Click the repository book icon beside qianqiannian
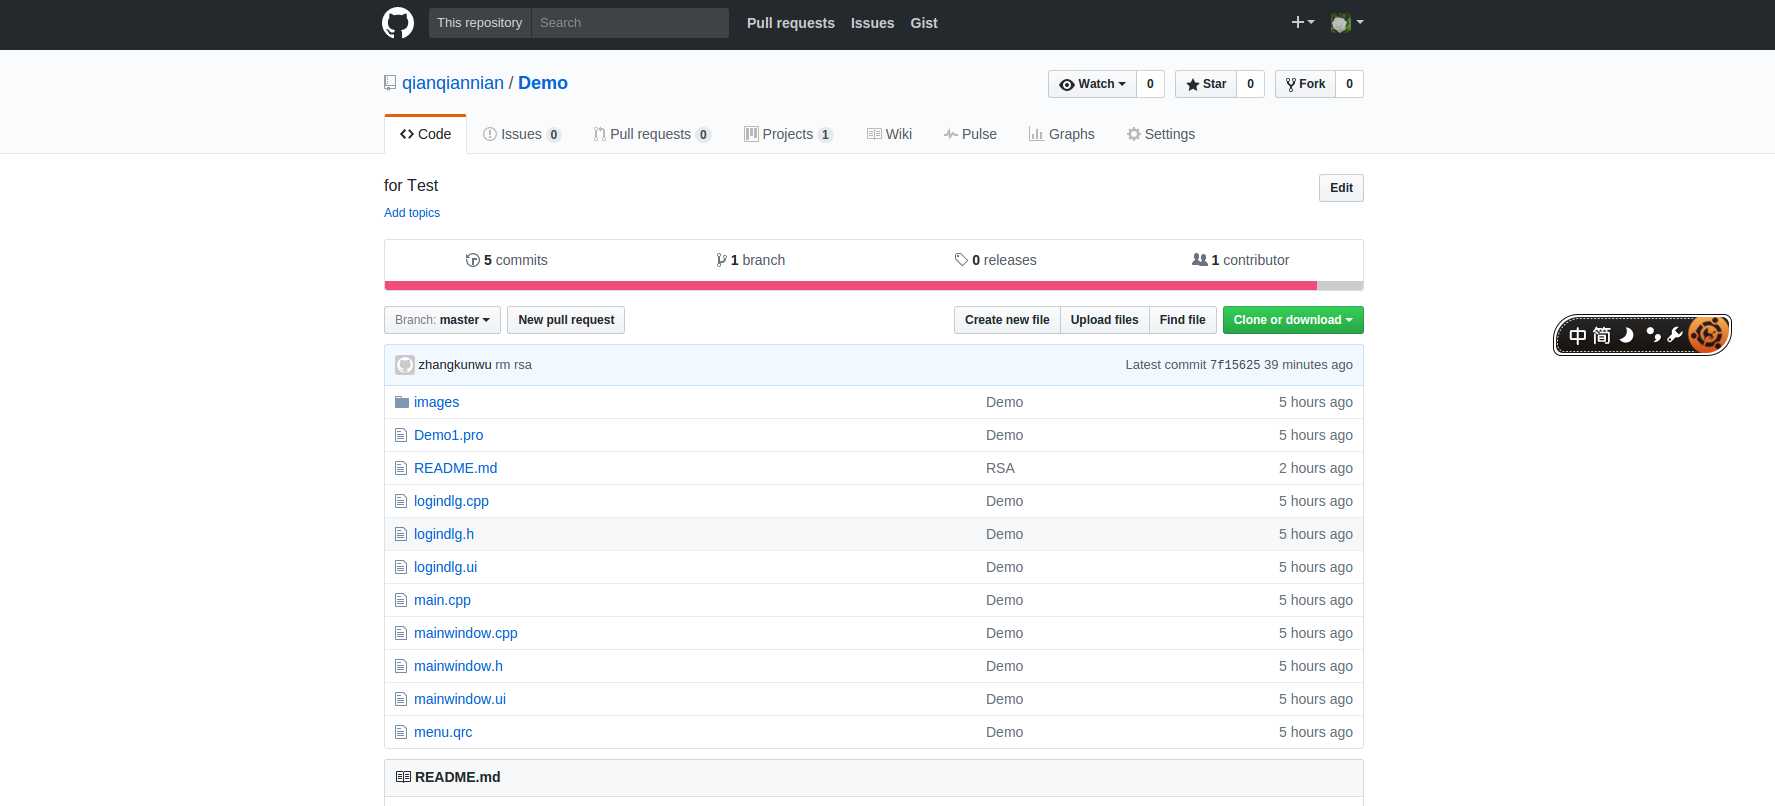Screen dimensions: 1775x806 (390, 83)
